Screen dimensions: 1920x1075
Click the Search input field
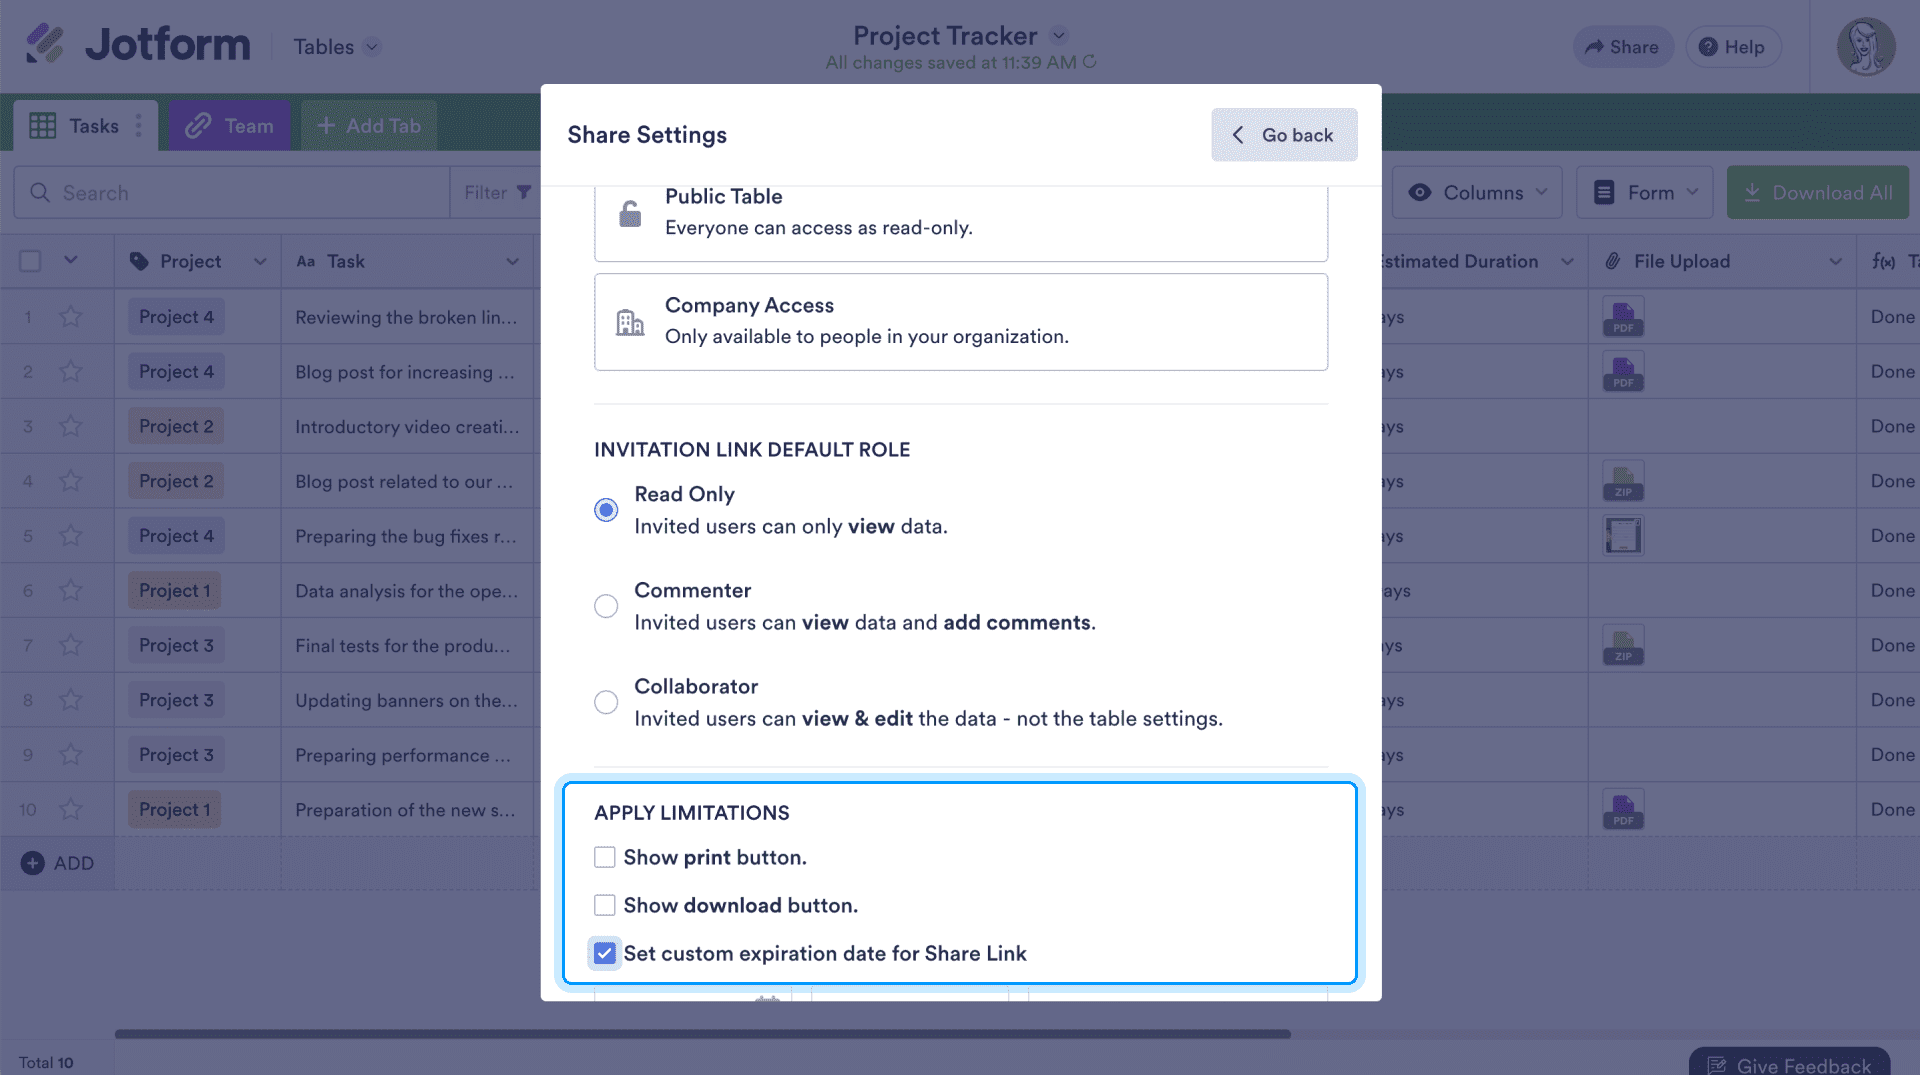[240, 192]
